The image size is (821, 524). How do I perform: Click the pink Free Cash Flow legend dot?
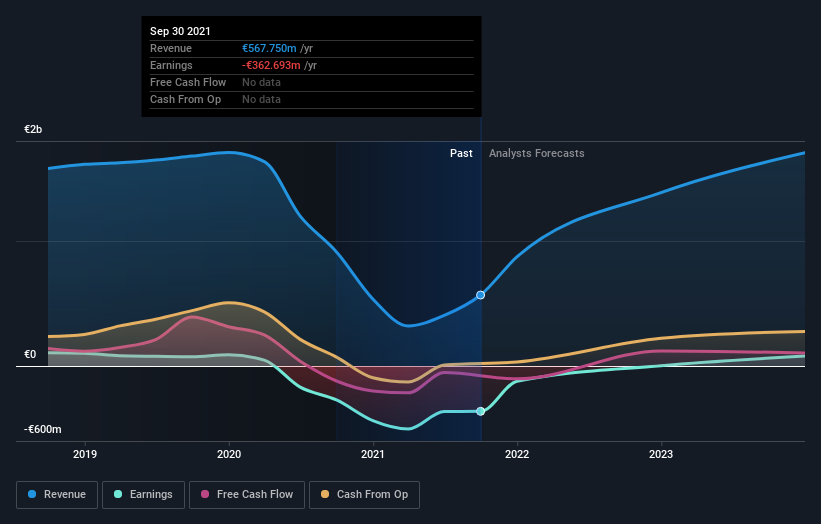click(x=205, y=494)
